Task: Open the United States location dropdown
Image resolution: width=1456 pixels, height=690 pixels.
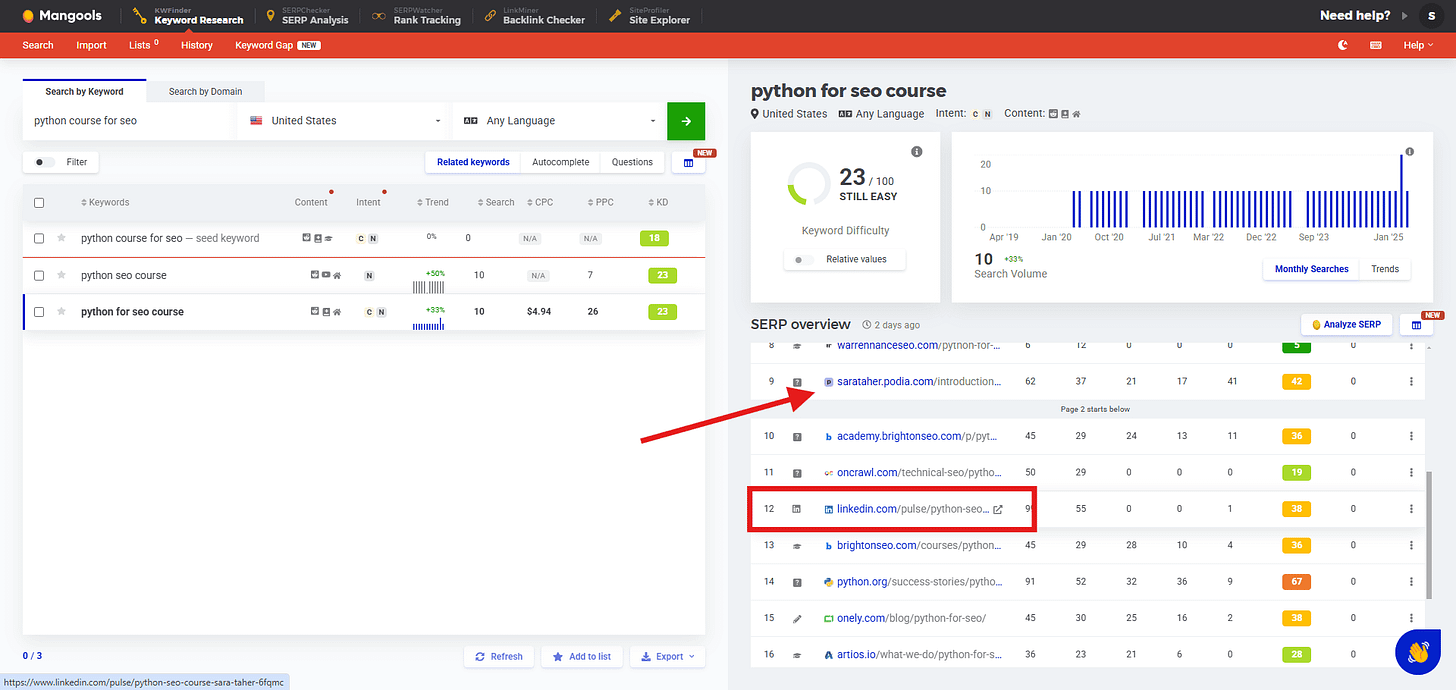Action: click(344, 121)
